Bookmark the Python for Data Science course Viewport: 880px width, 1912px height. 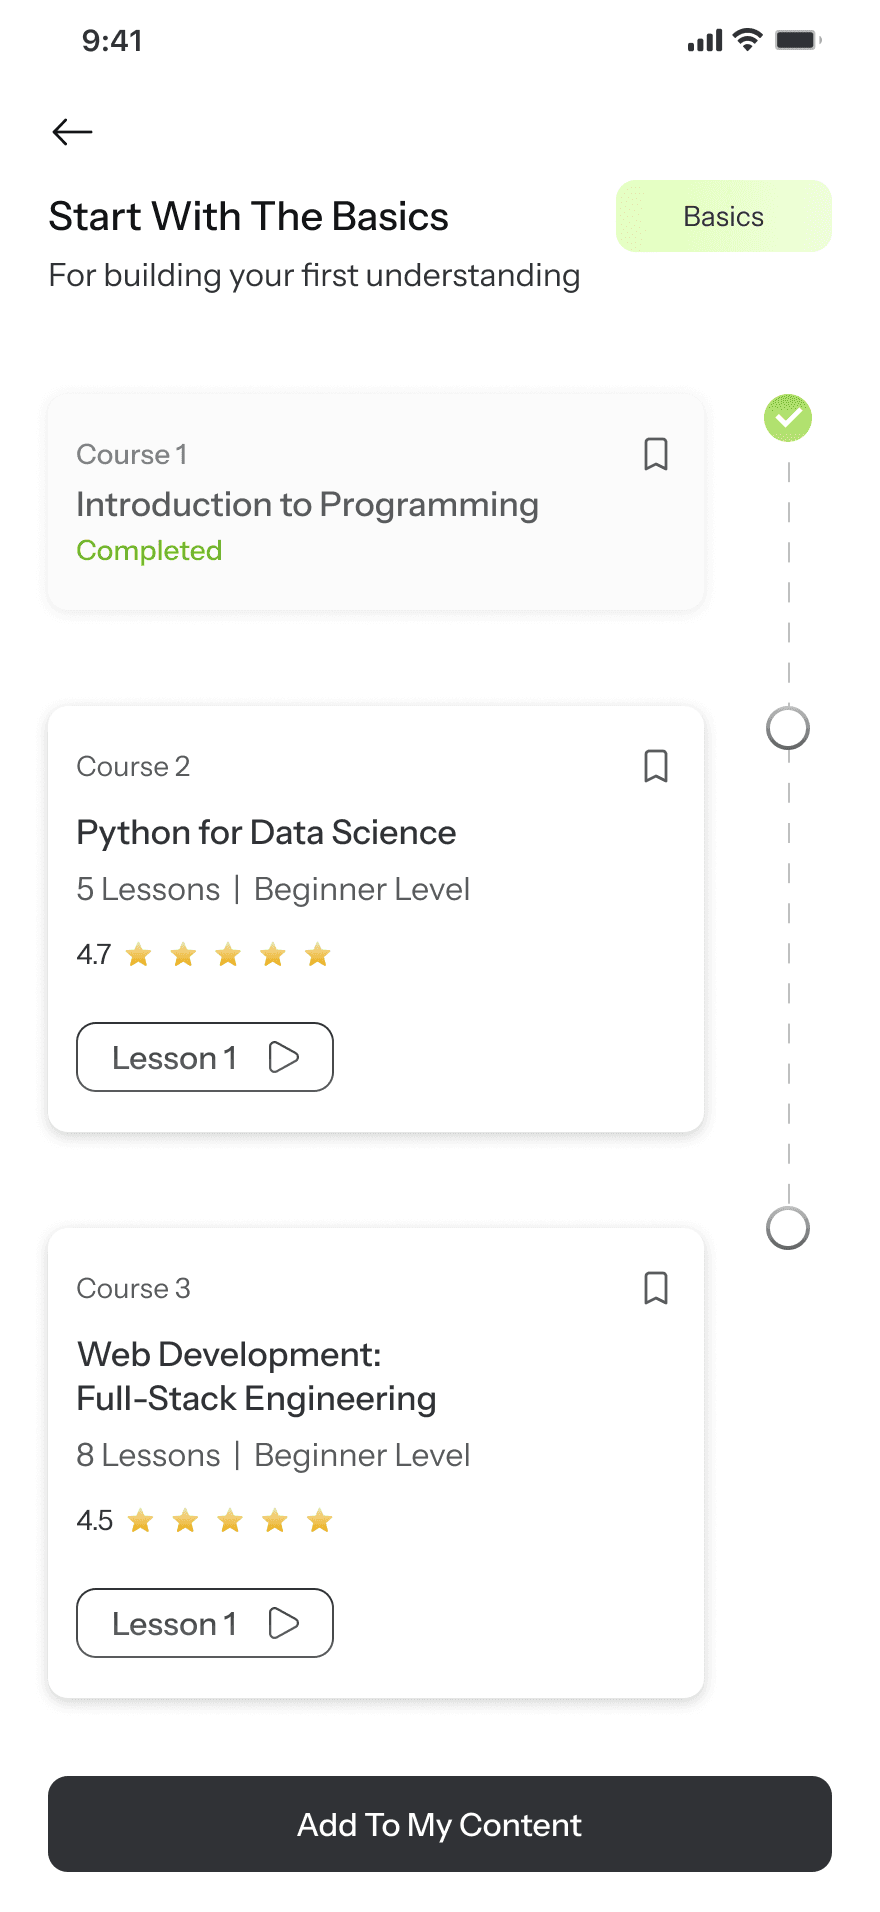[656, 766]
